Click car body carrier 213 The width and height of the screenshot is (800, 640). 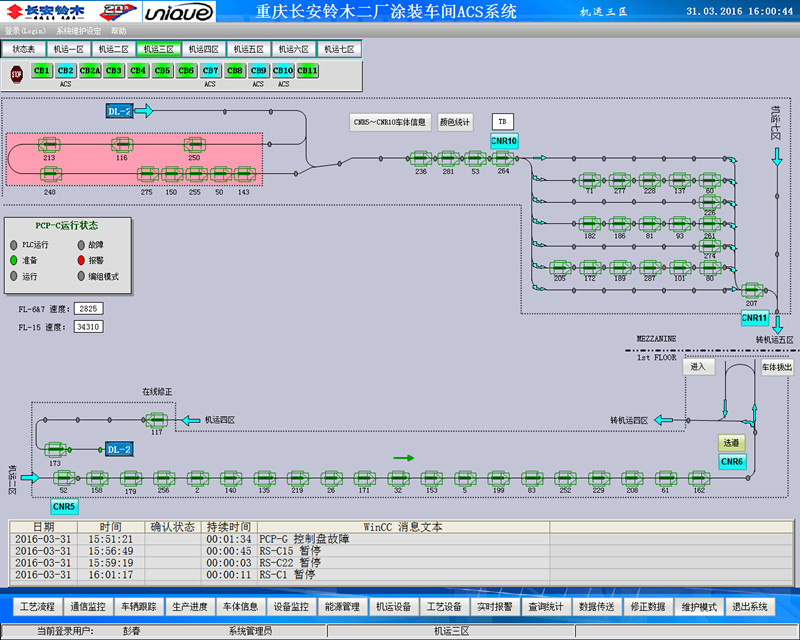coord(50,145)
